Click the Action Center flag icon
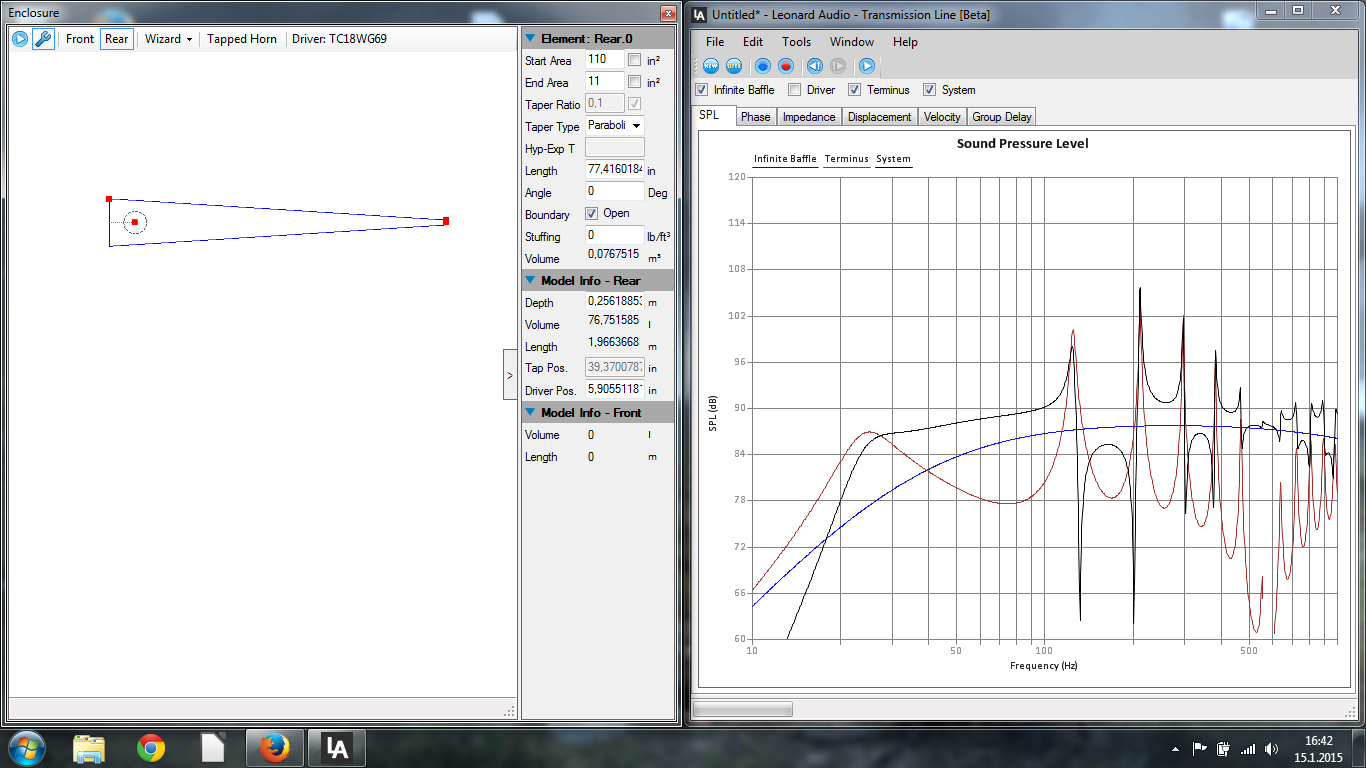Image resolution: width=1366 pixels, height=768 pixels. pyautogui.click(x=1199, y=748)
